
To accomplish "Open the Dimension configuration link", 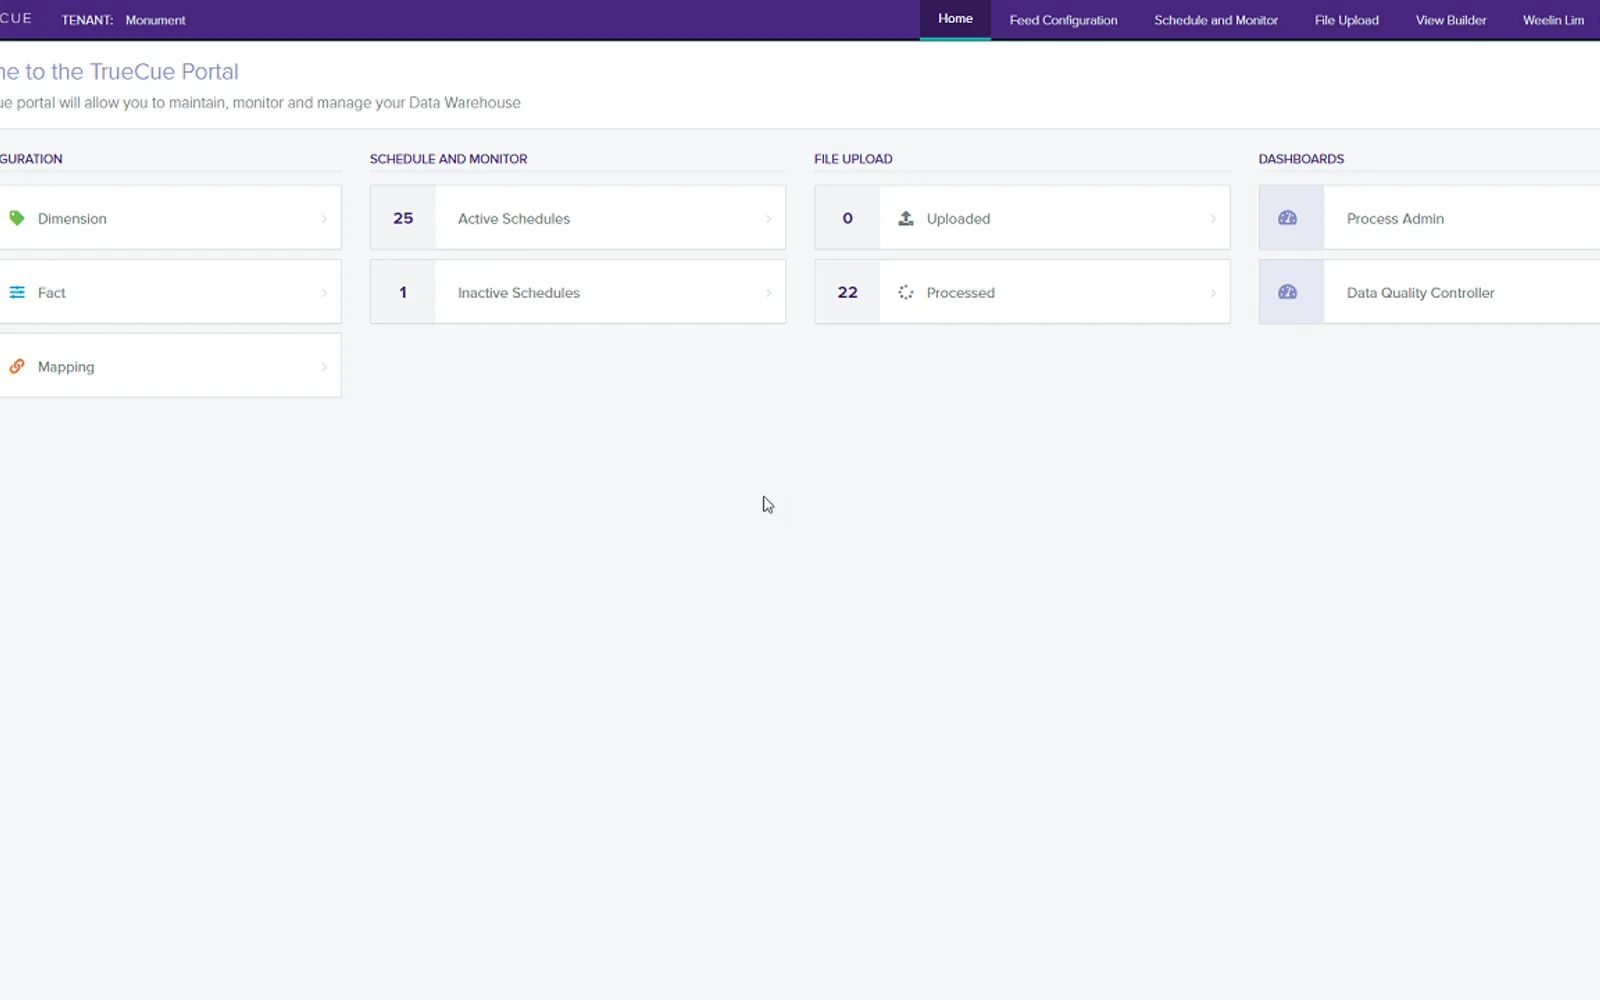I will (x=72, y=218).
